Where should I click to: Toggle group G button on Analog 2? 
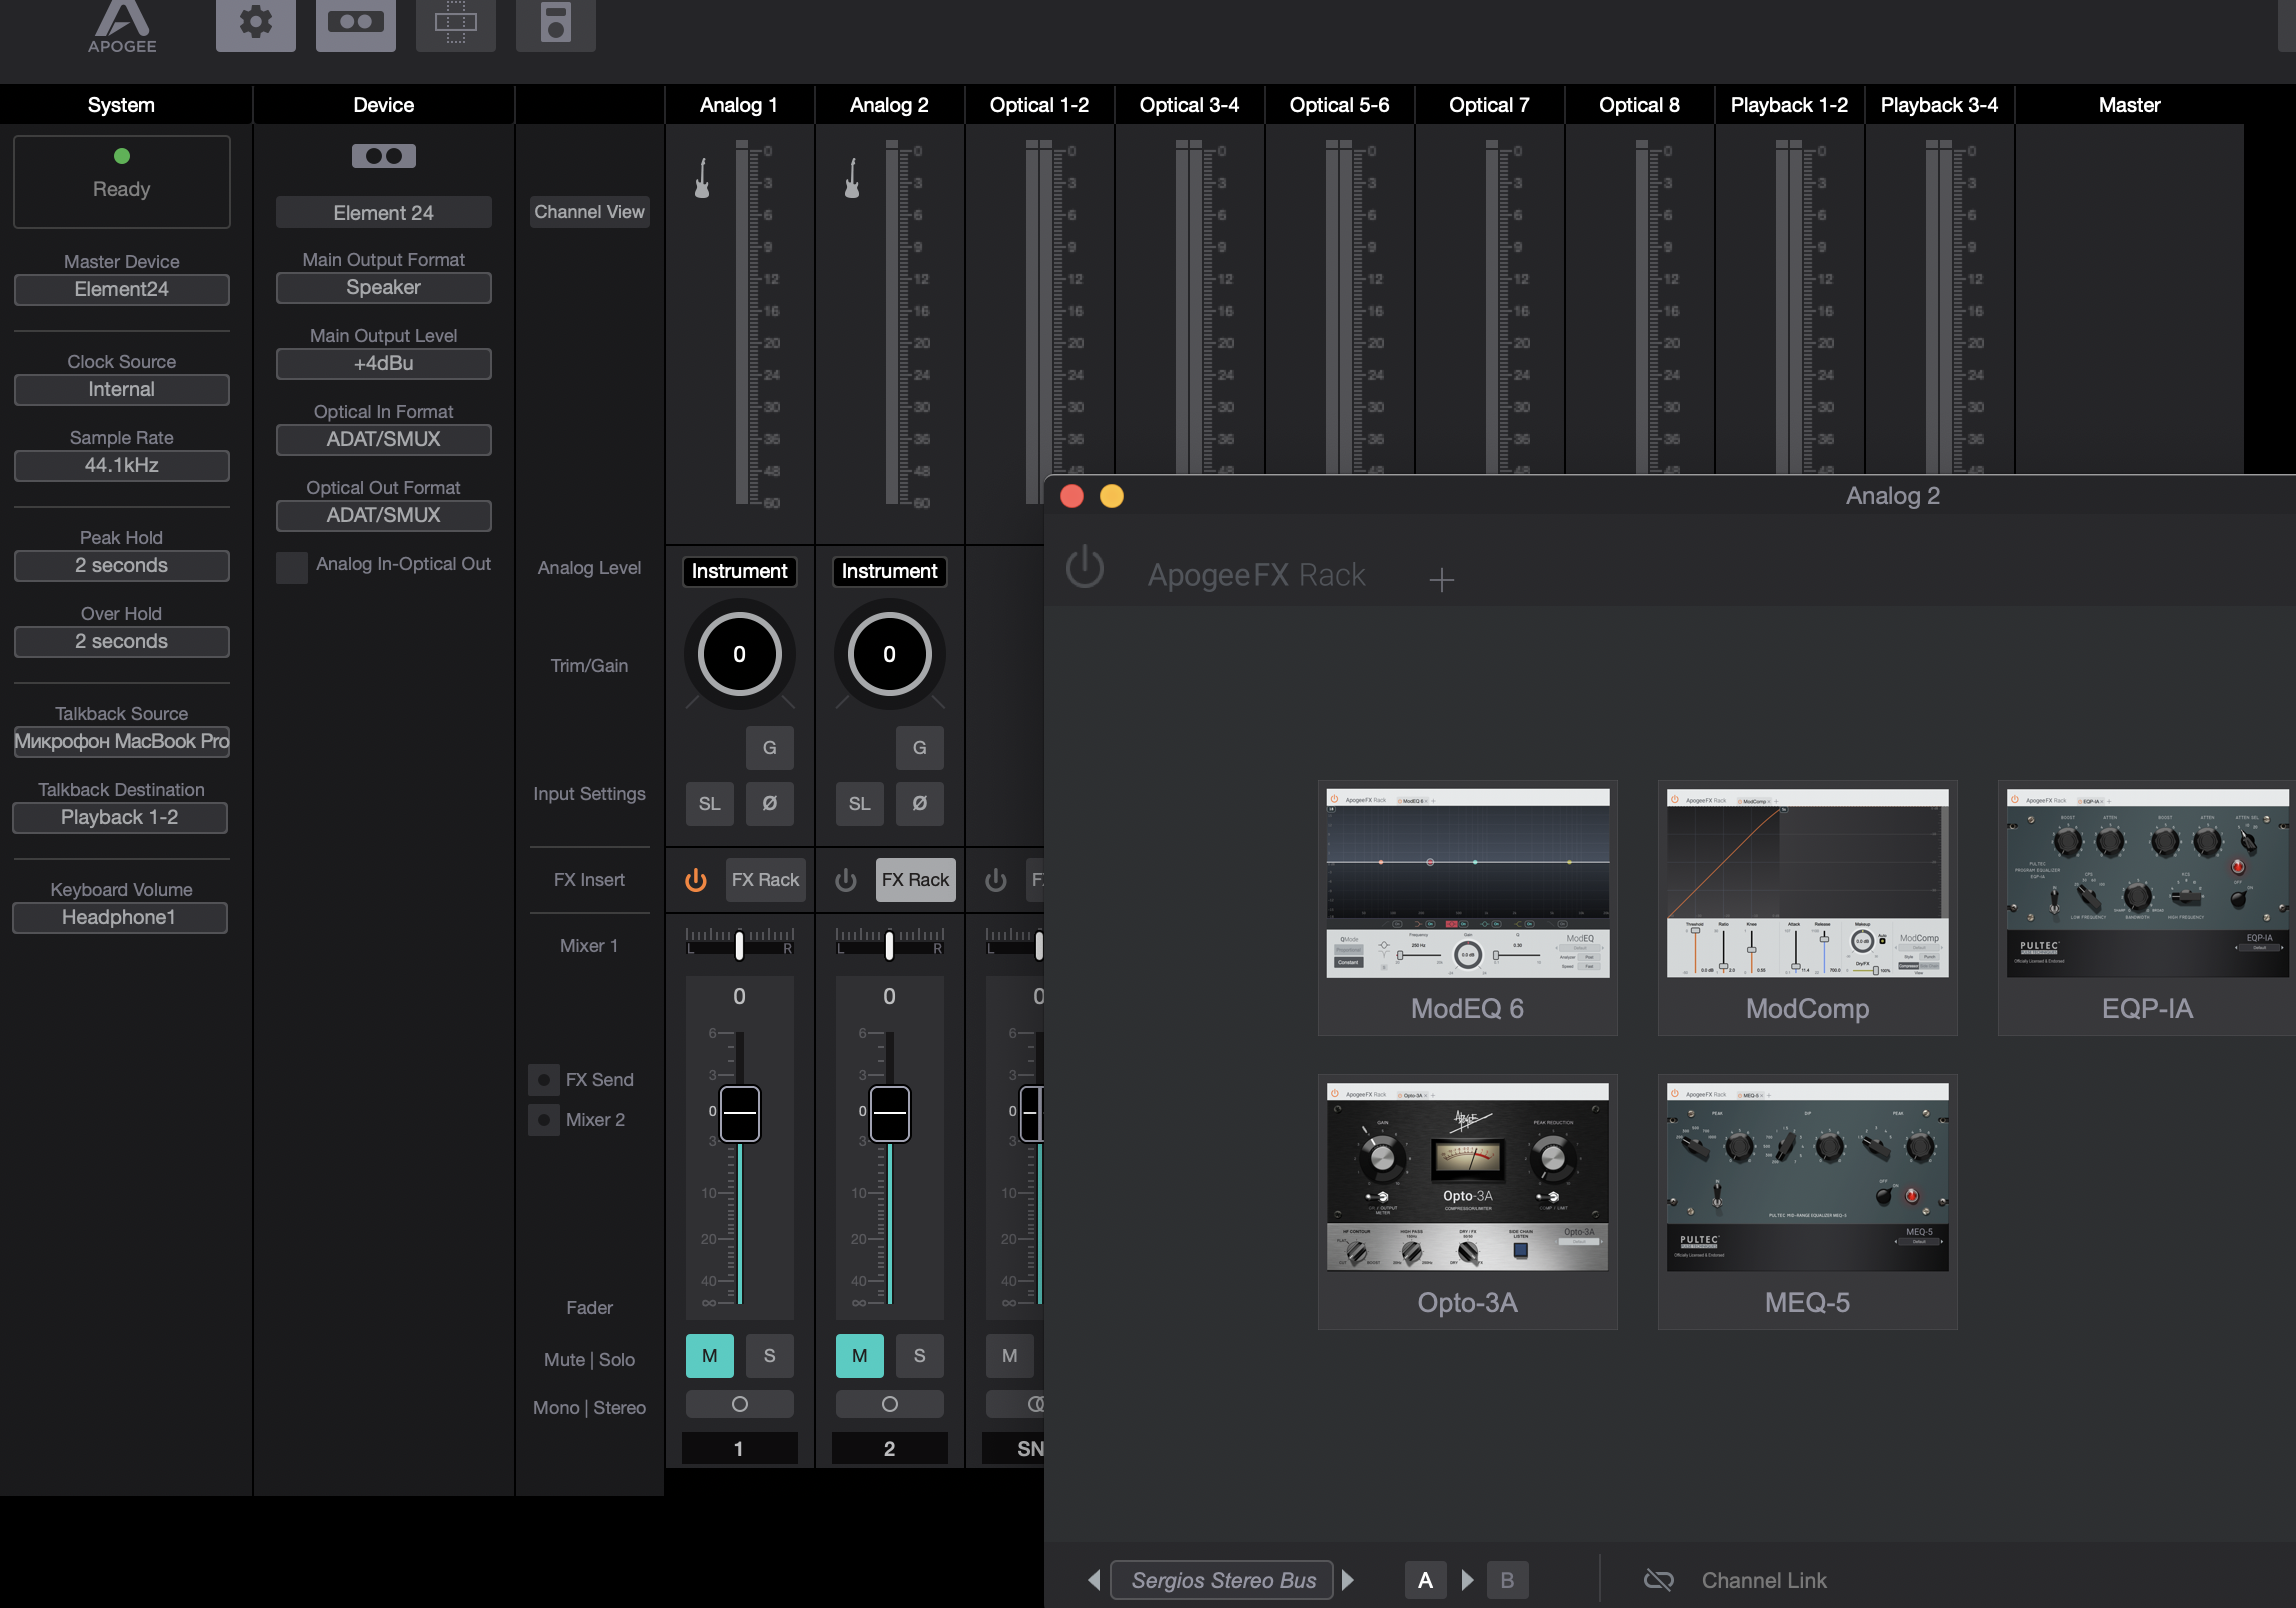(920, 748)
